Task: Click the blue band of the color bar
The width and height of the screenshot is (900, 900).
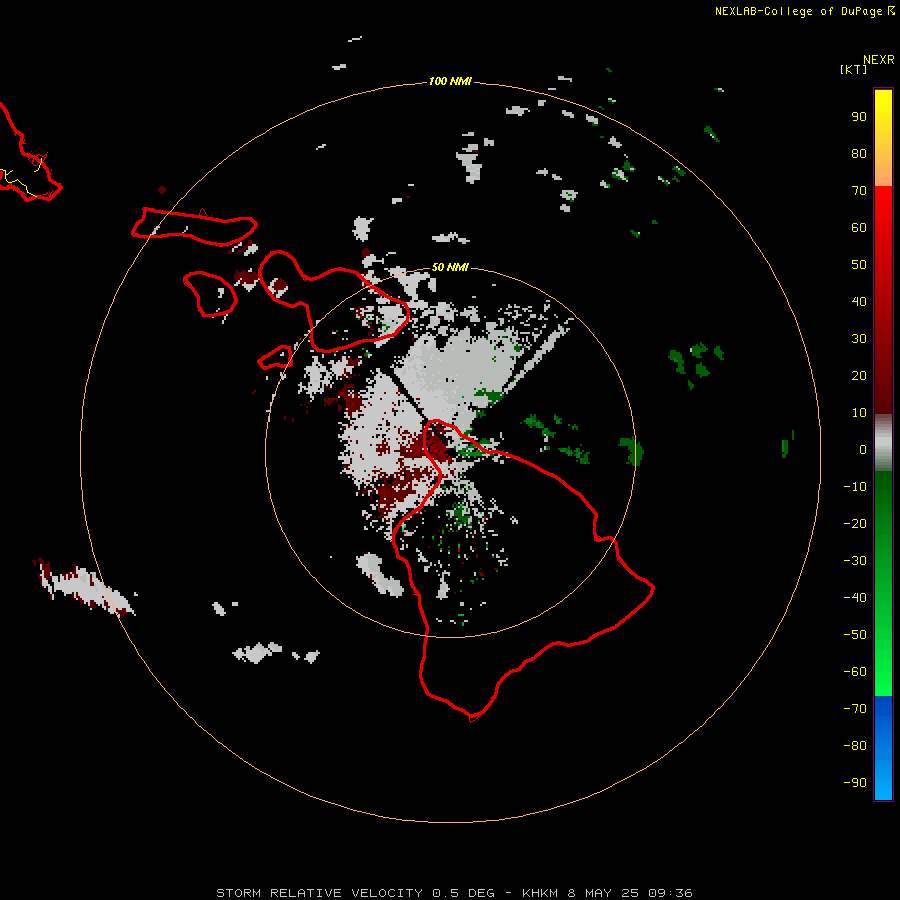Action: coord(883,748)
